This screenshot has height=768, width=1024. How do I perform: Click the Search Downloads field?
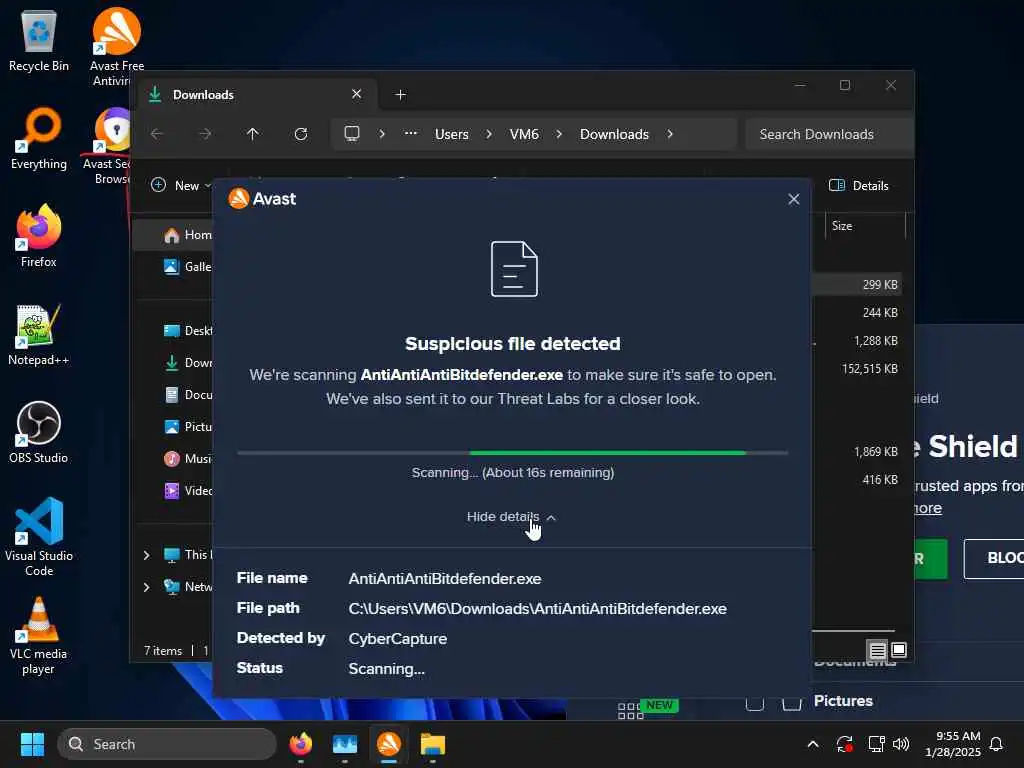click(829, 134)
